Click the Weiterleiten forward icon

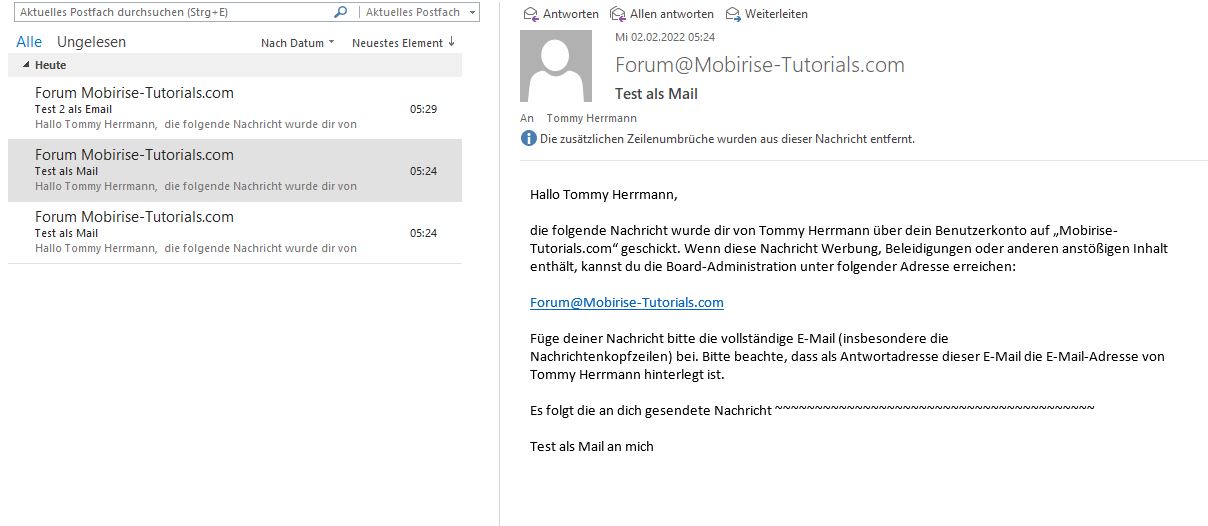point(733,14)
